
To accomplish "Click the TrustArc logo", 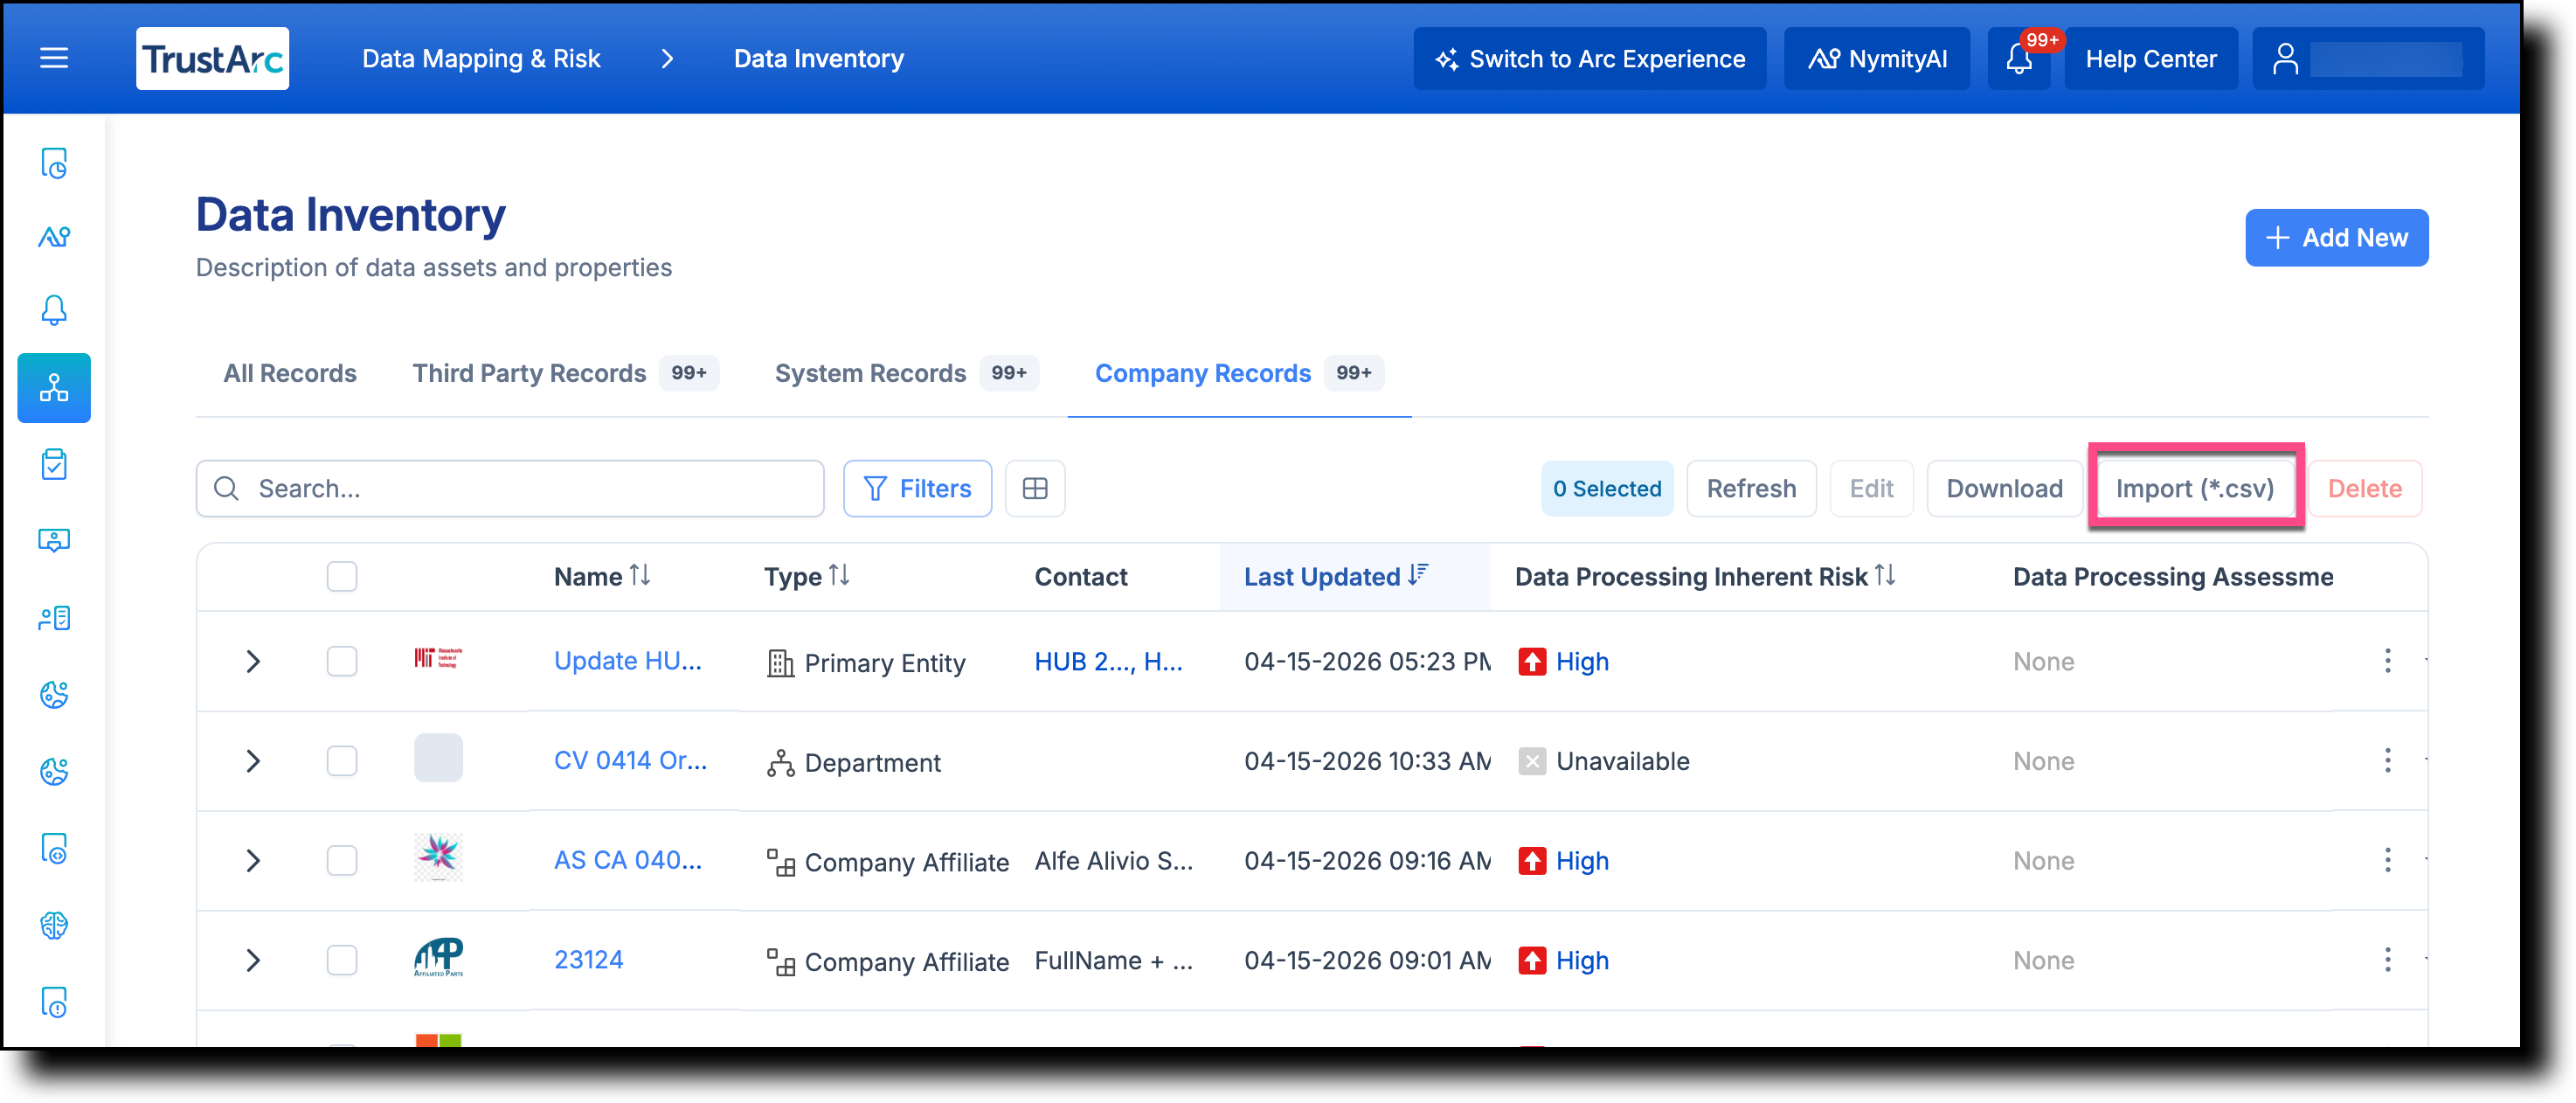I will pos(212,58).
